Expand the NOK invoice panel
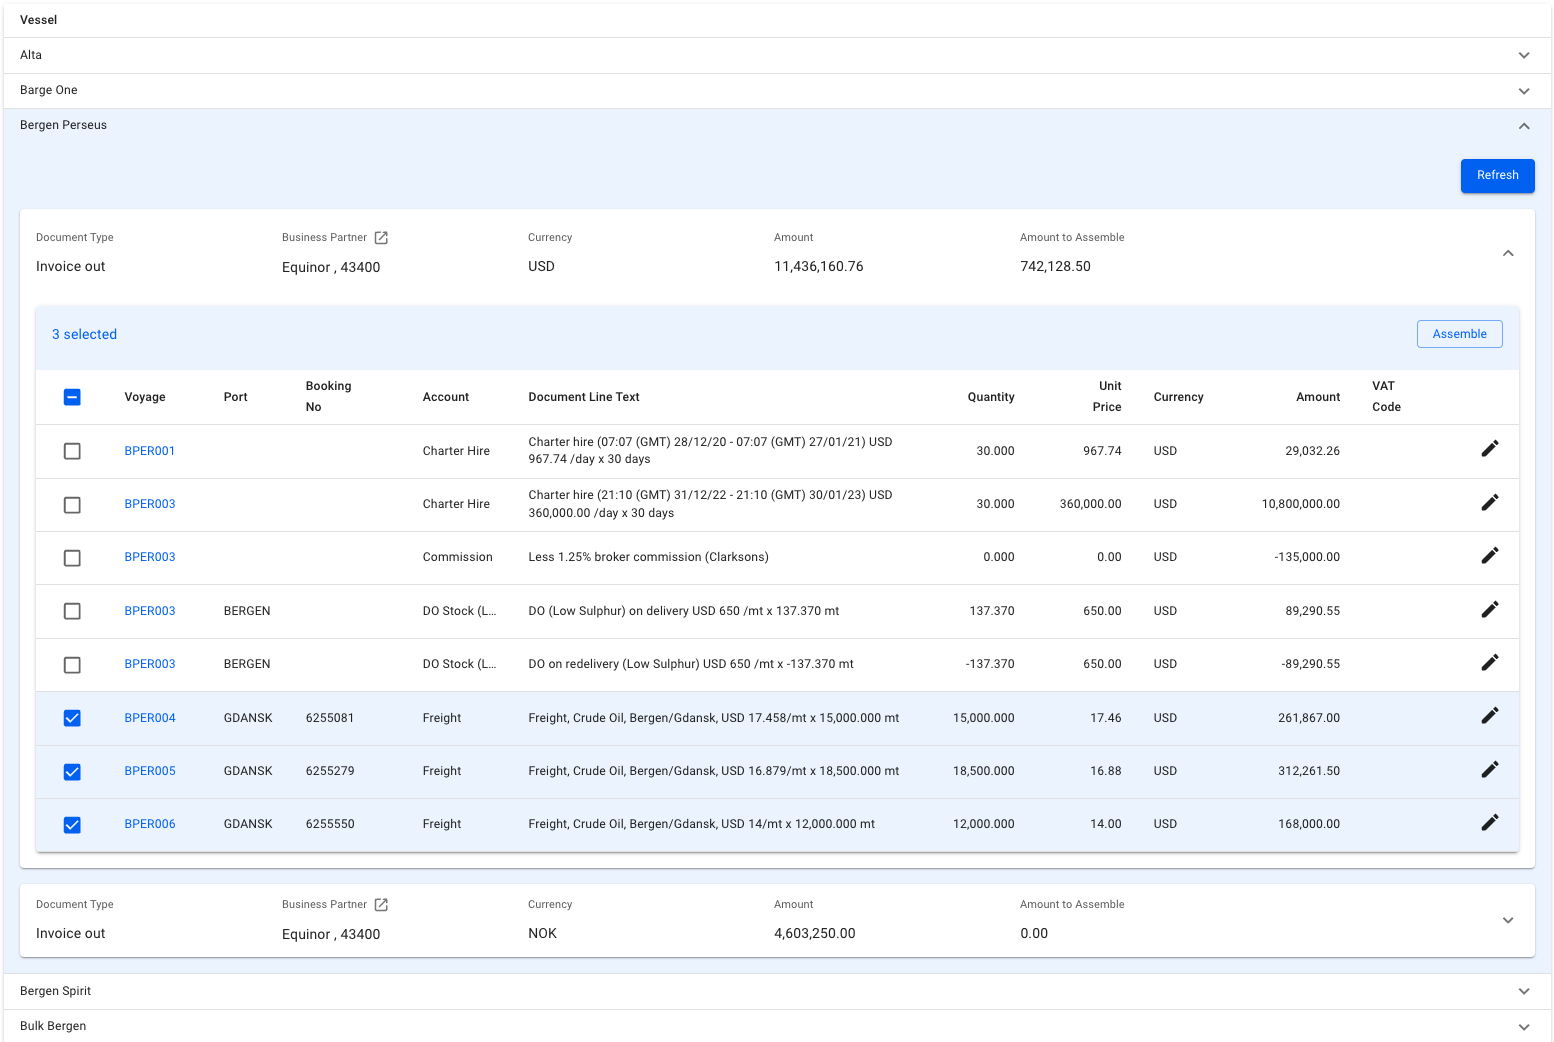This screenshot has height=1042, width=1554. [x=1507, y=920]
